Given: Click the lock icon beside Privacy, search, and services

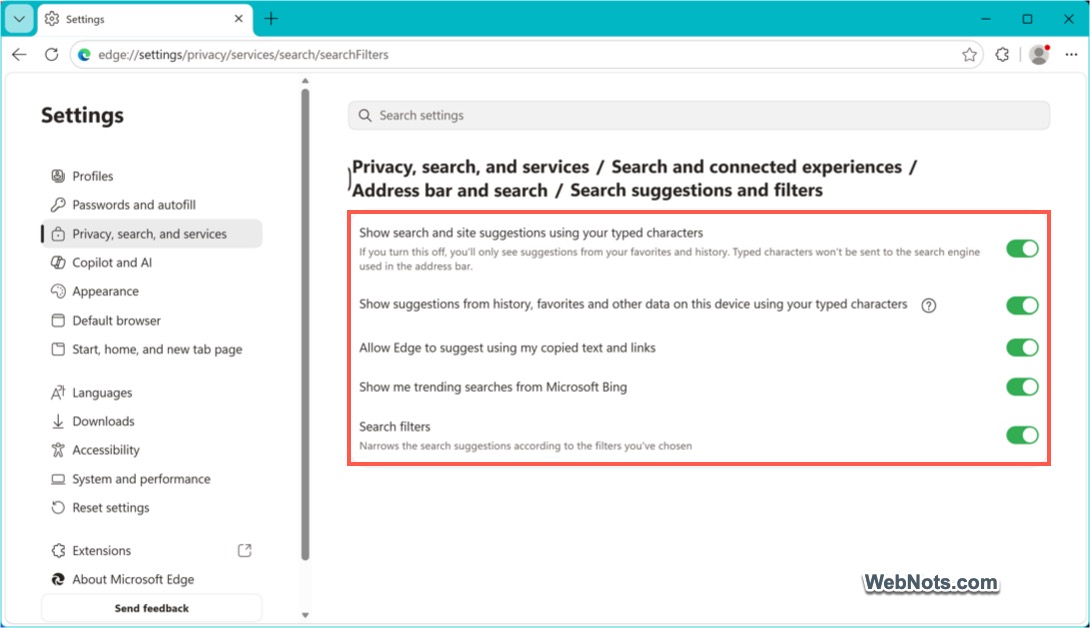Looking at the screenshot, I should (x=58, y=234).
